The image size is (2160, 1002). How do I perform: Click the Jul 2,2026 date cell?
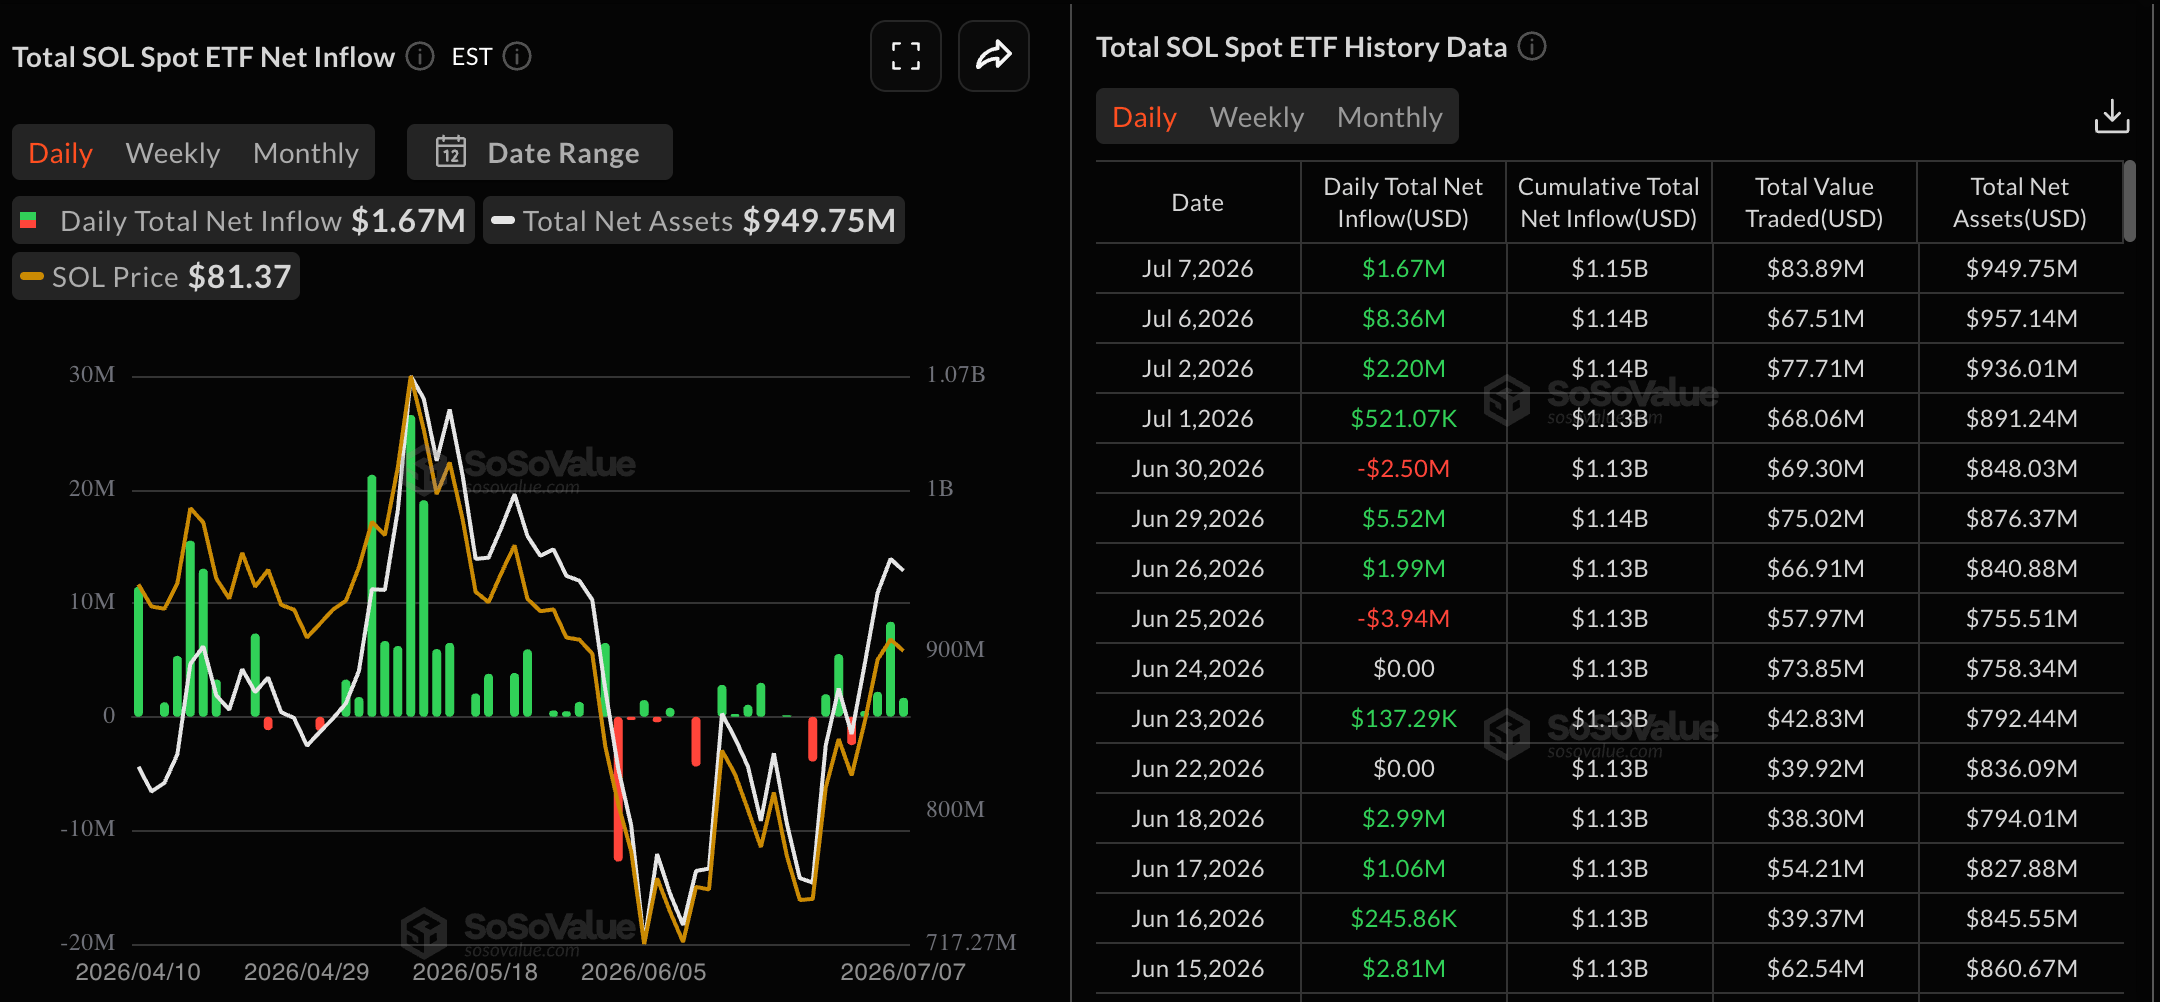point(1198,368)
